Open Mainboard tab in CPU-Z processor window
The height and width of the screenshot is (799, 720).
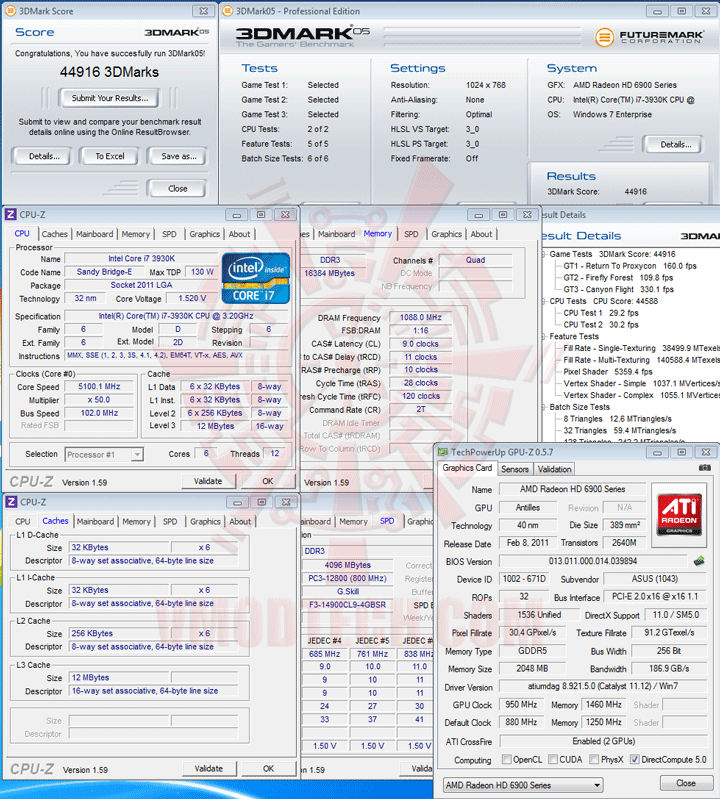[x=95, y=234]
